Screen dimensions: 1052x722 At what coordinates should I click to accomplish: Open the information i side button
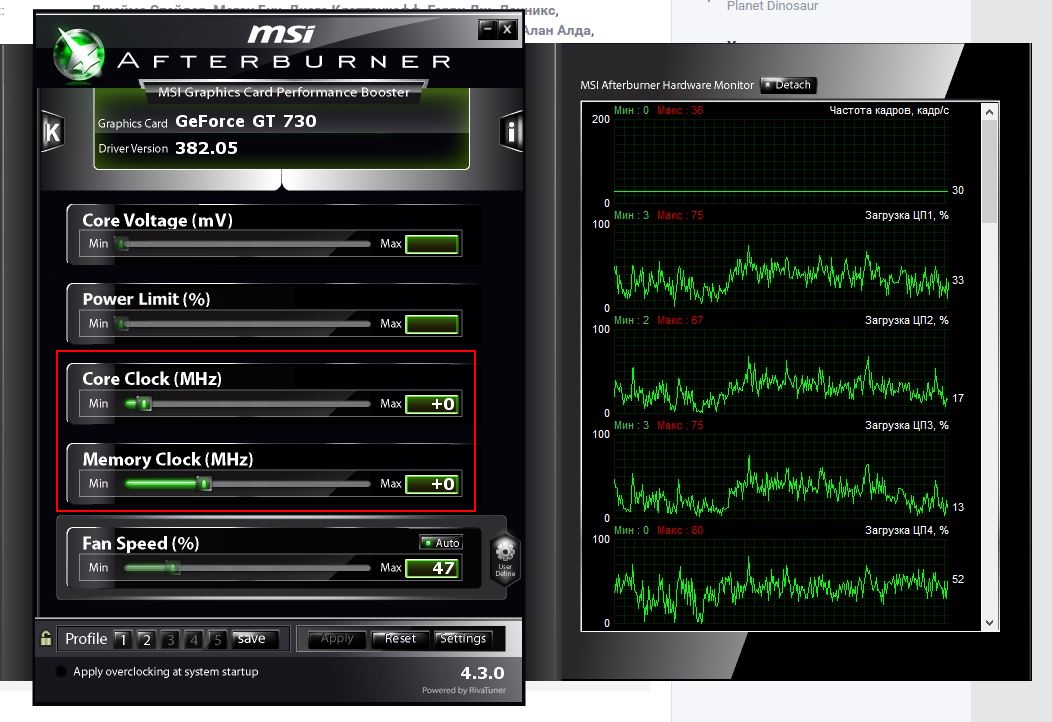click(x=511, y=131)
